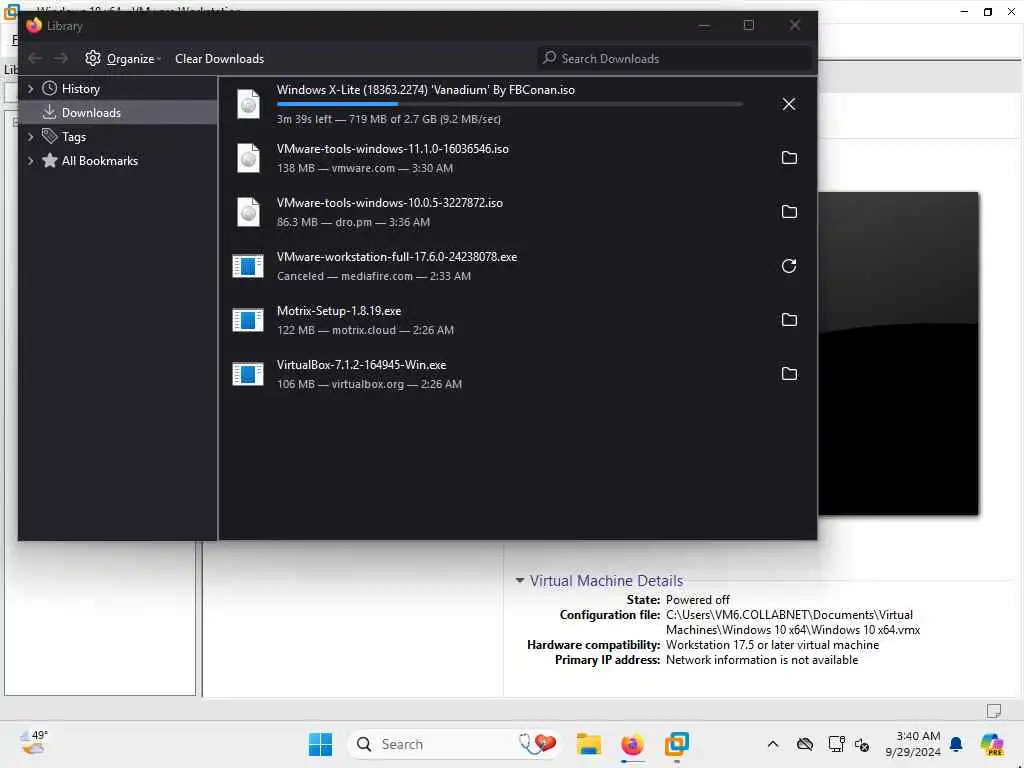
Task: Open network status tray icon
Action: click(836, 744)
